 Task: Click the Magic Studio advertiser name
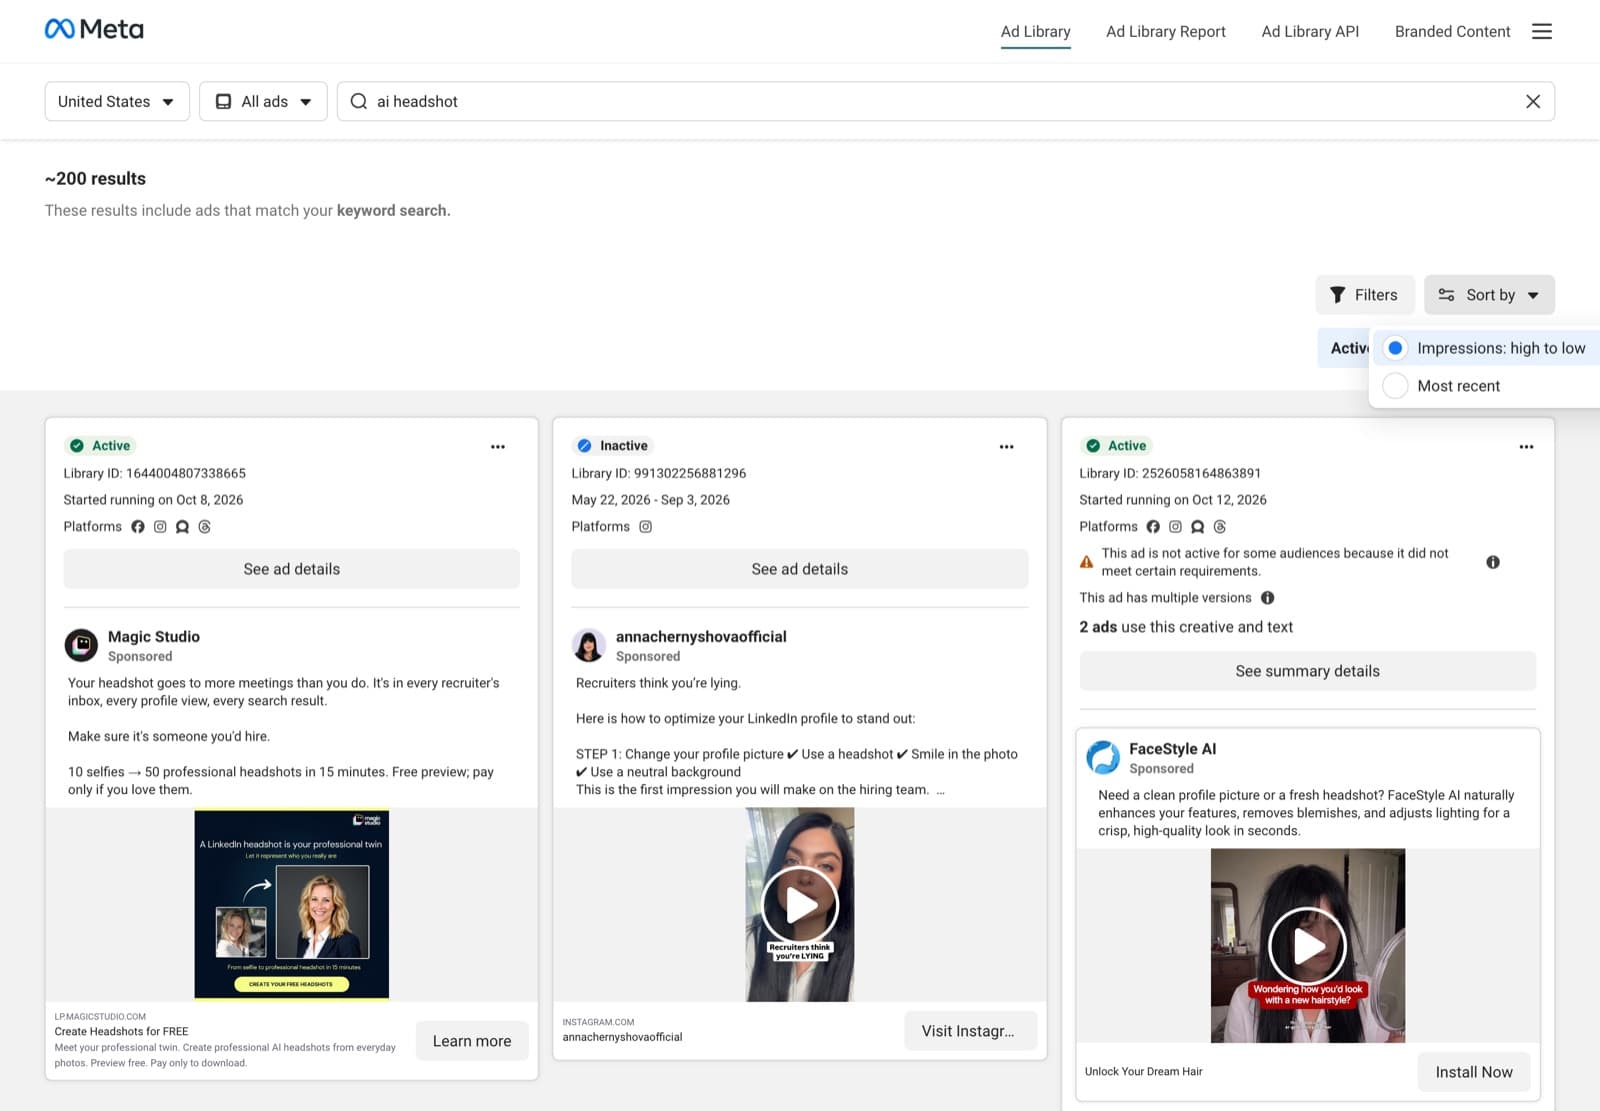coord(154,637)
